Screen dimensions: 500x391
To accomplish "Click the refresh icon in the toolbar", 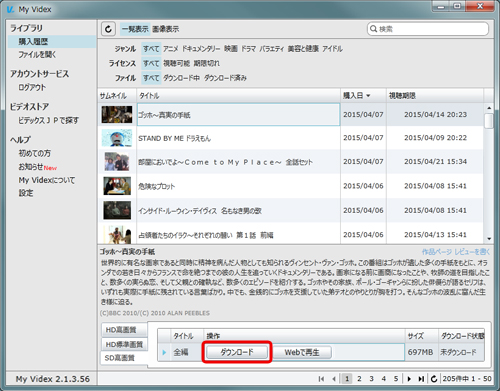I will pyautogui.click(x=108, y=29).
